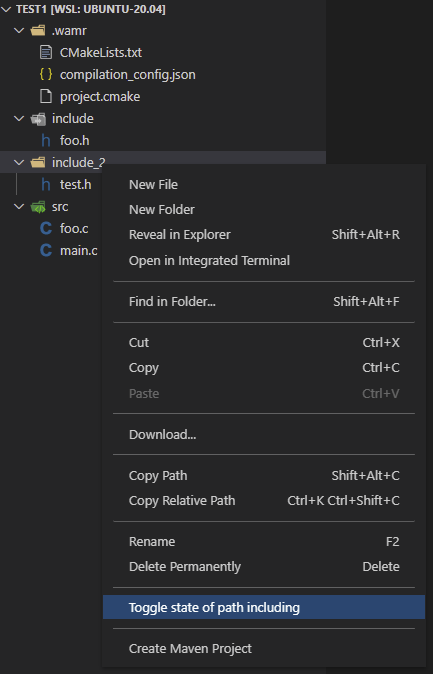The width and height of the screenshot is (433, 674).
Task: Collapse the include folder chevron
Action: click(x=19, y=118)
